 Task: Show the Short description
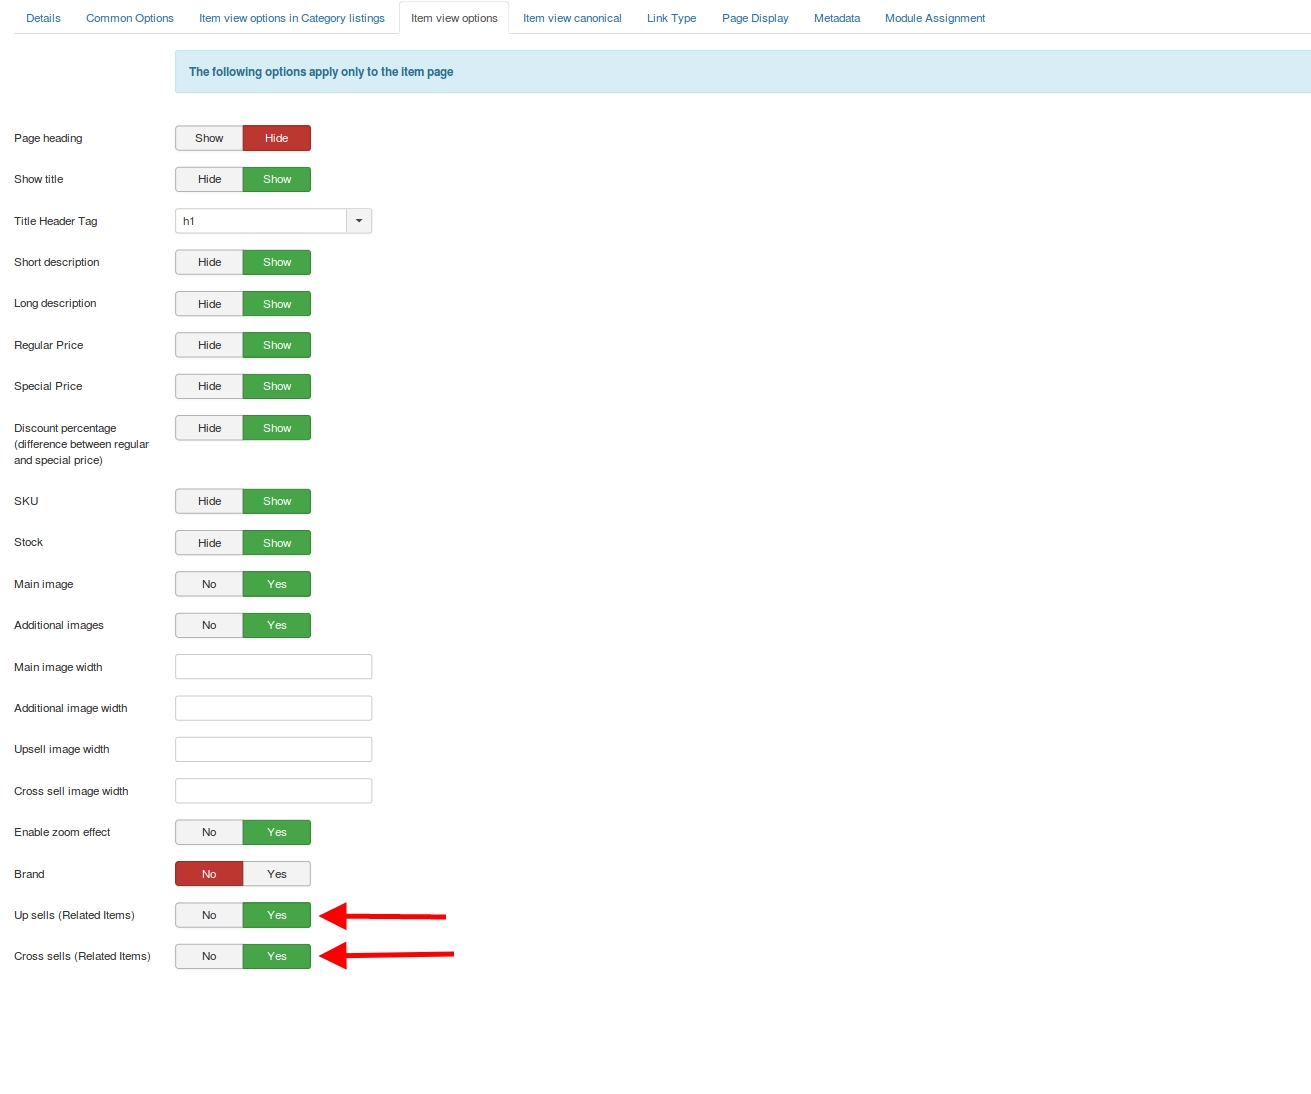click(x=277, y=262)
